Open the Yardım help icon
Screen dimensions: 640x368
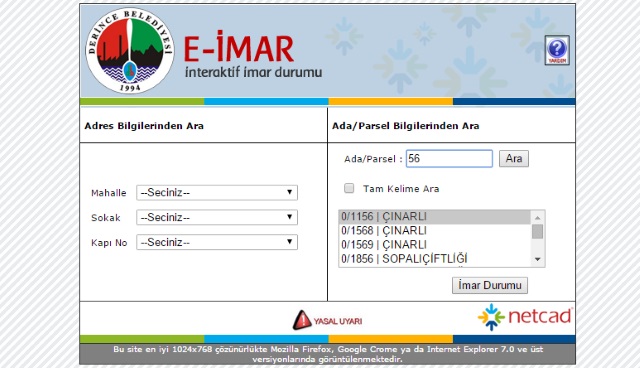(x=557, y=50)
